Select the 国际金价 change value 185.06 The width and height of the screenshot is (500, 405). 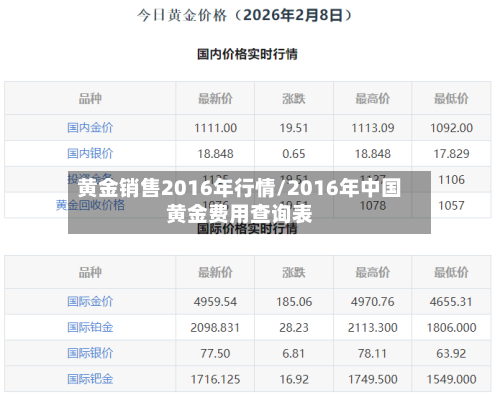(294, 302)
